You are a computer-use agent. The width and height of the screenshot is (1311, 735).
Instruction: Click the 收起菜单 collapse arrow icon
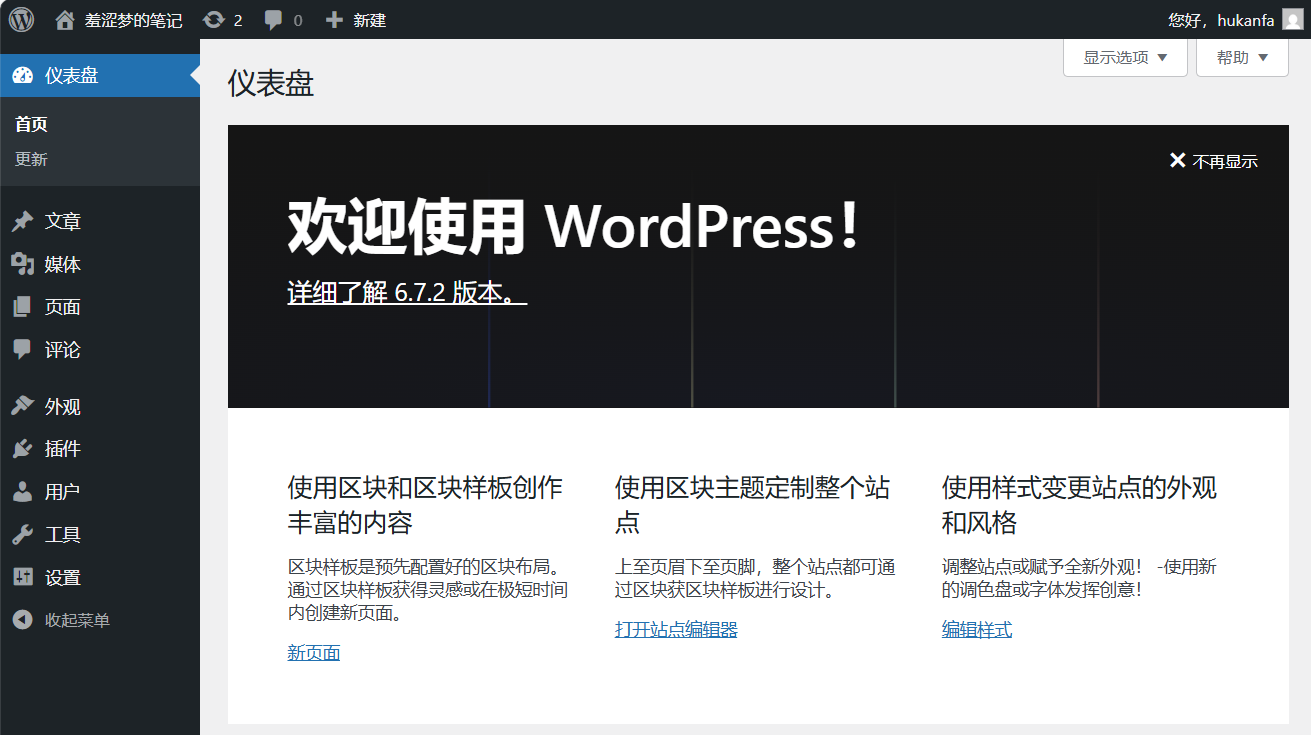(22, 620)
